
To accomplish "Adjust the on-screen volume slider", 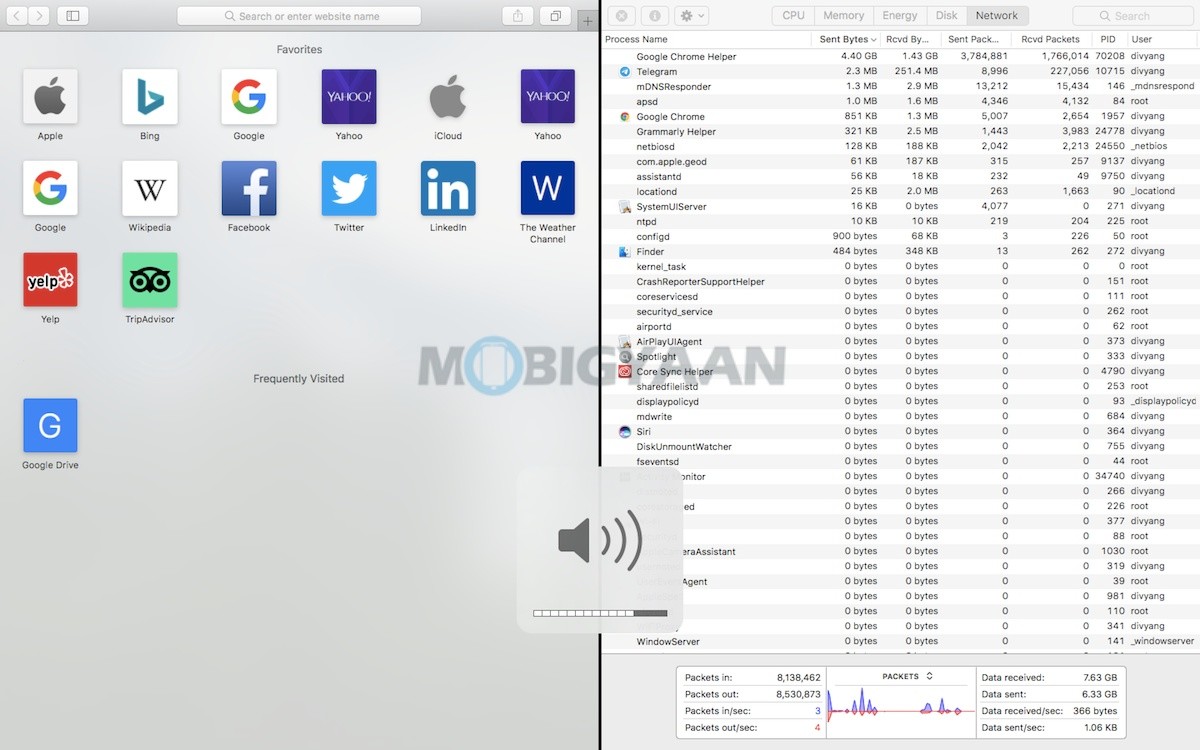I will pyautogui.click(x=600, y=613).
